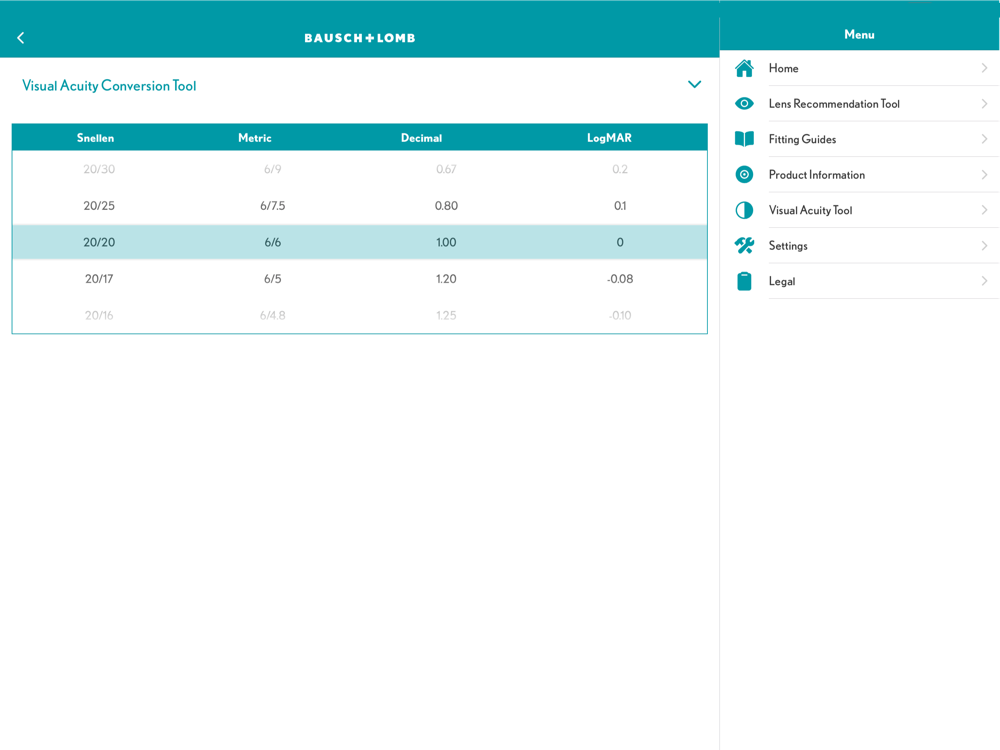Click the 6/4.8 Metric value
This screenshot has height=750, width=1000.
(x=272, y=315)
